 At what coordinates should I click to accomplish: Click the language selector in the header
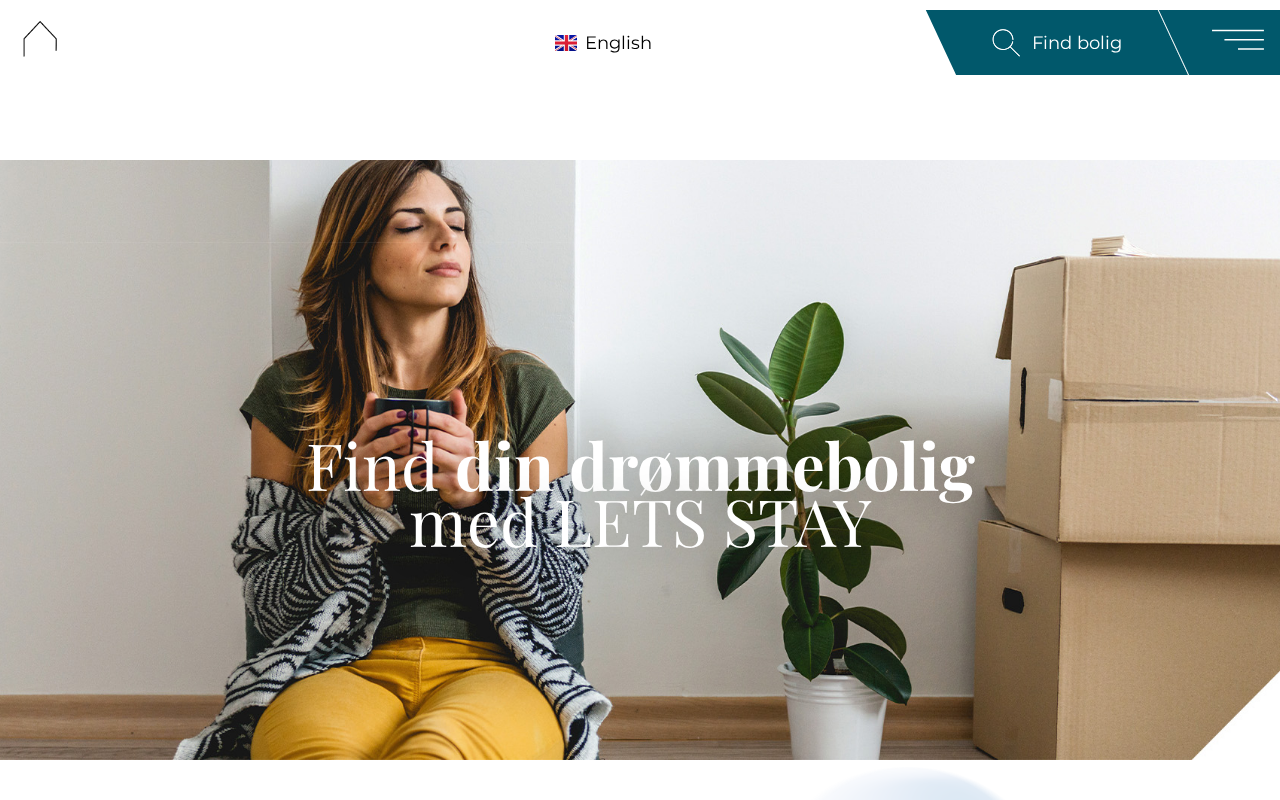[x=603, y=43]
